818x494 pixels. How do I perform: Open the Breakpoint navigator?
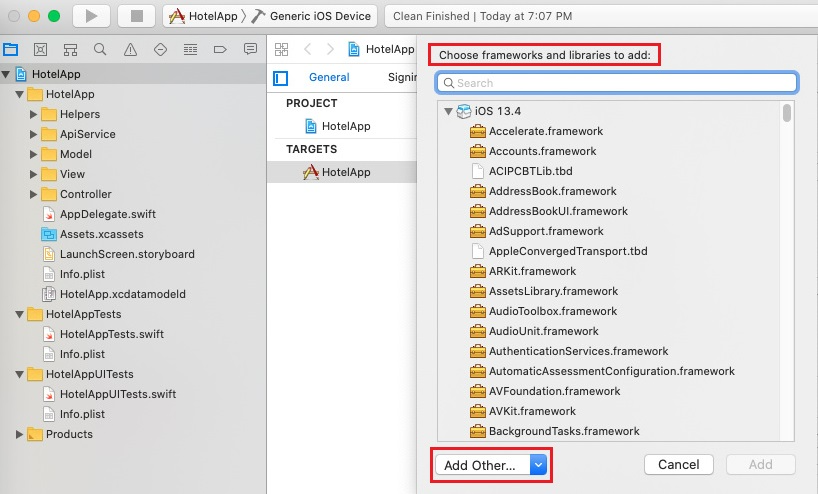tap(220, 50)
